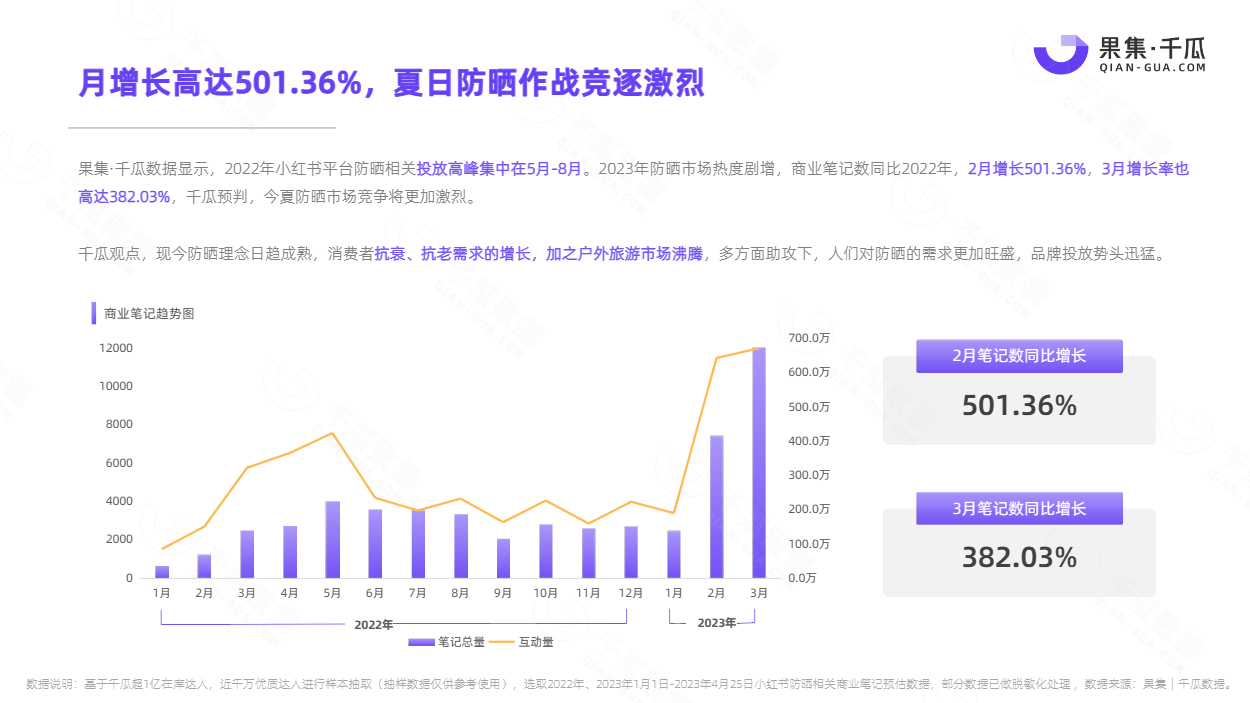Click the 2023年 bracket label
Viewport: 1250px width, 703px height.
click(x=716, y=623)
